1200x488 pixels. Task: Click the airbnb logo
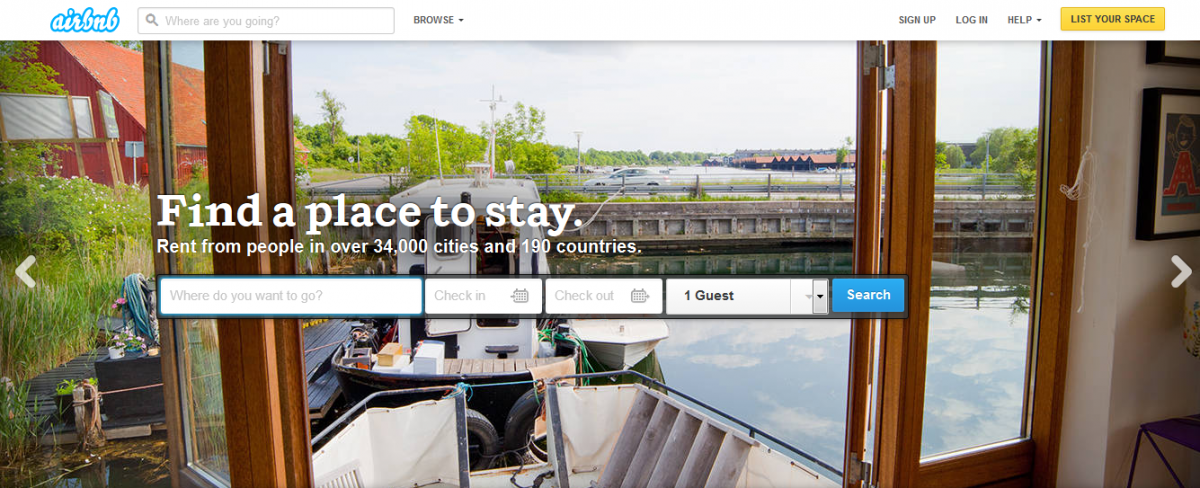85,20
